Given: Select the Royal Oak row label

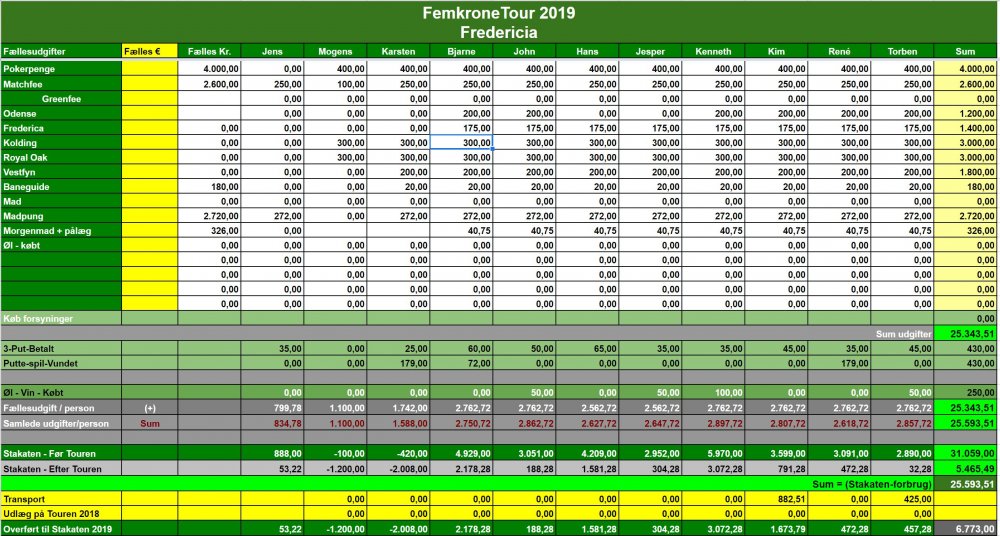Looking at the screenshot, I should [x=61, y=157].
